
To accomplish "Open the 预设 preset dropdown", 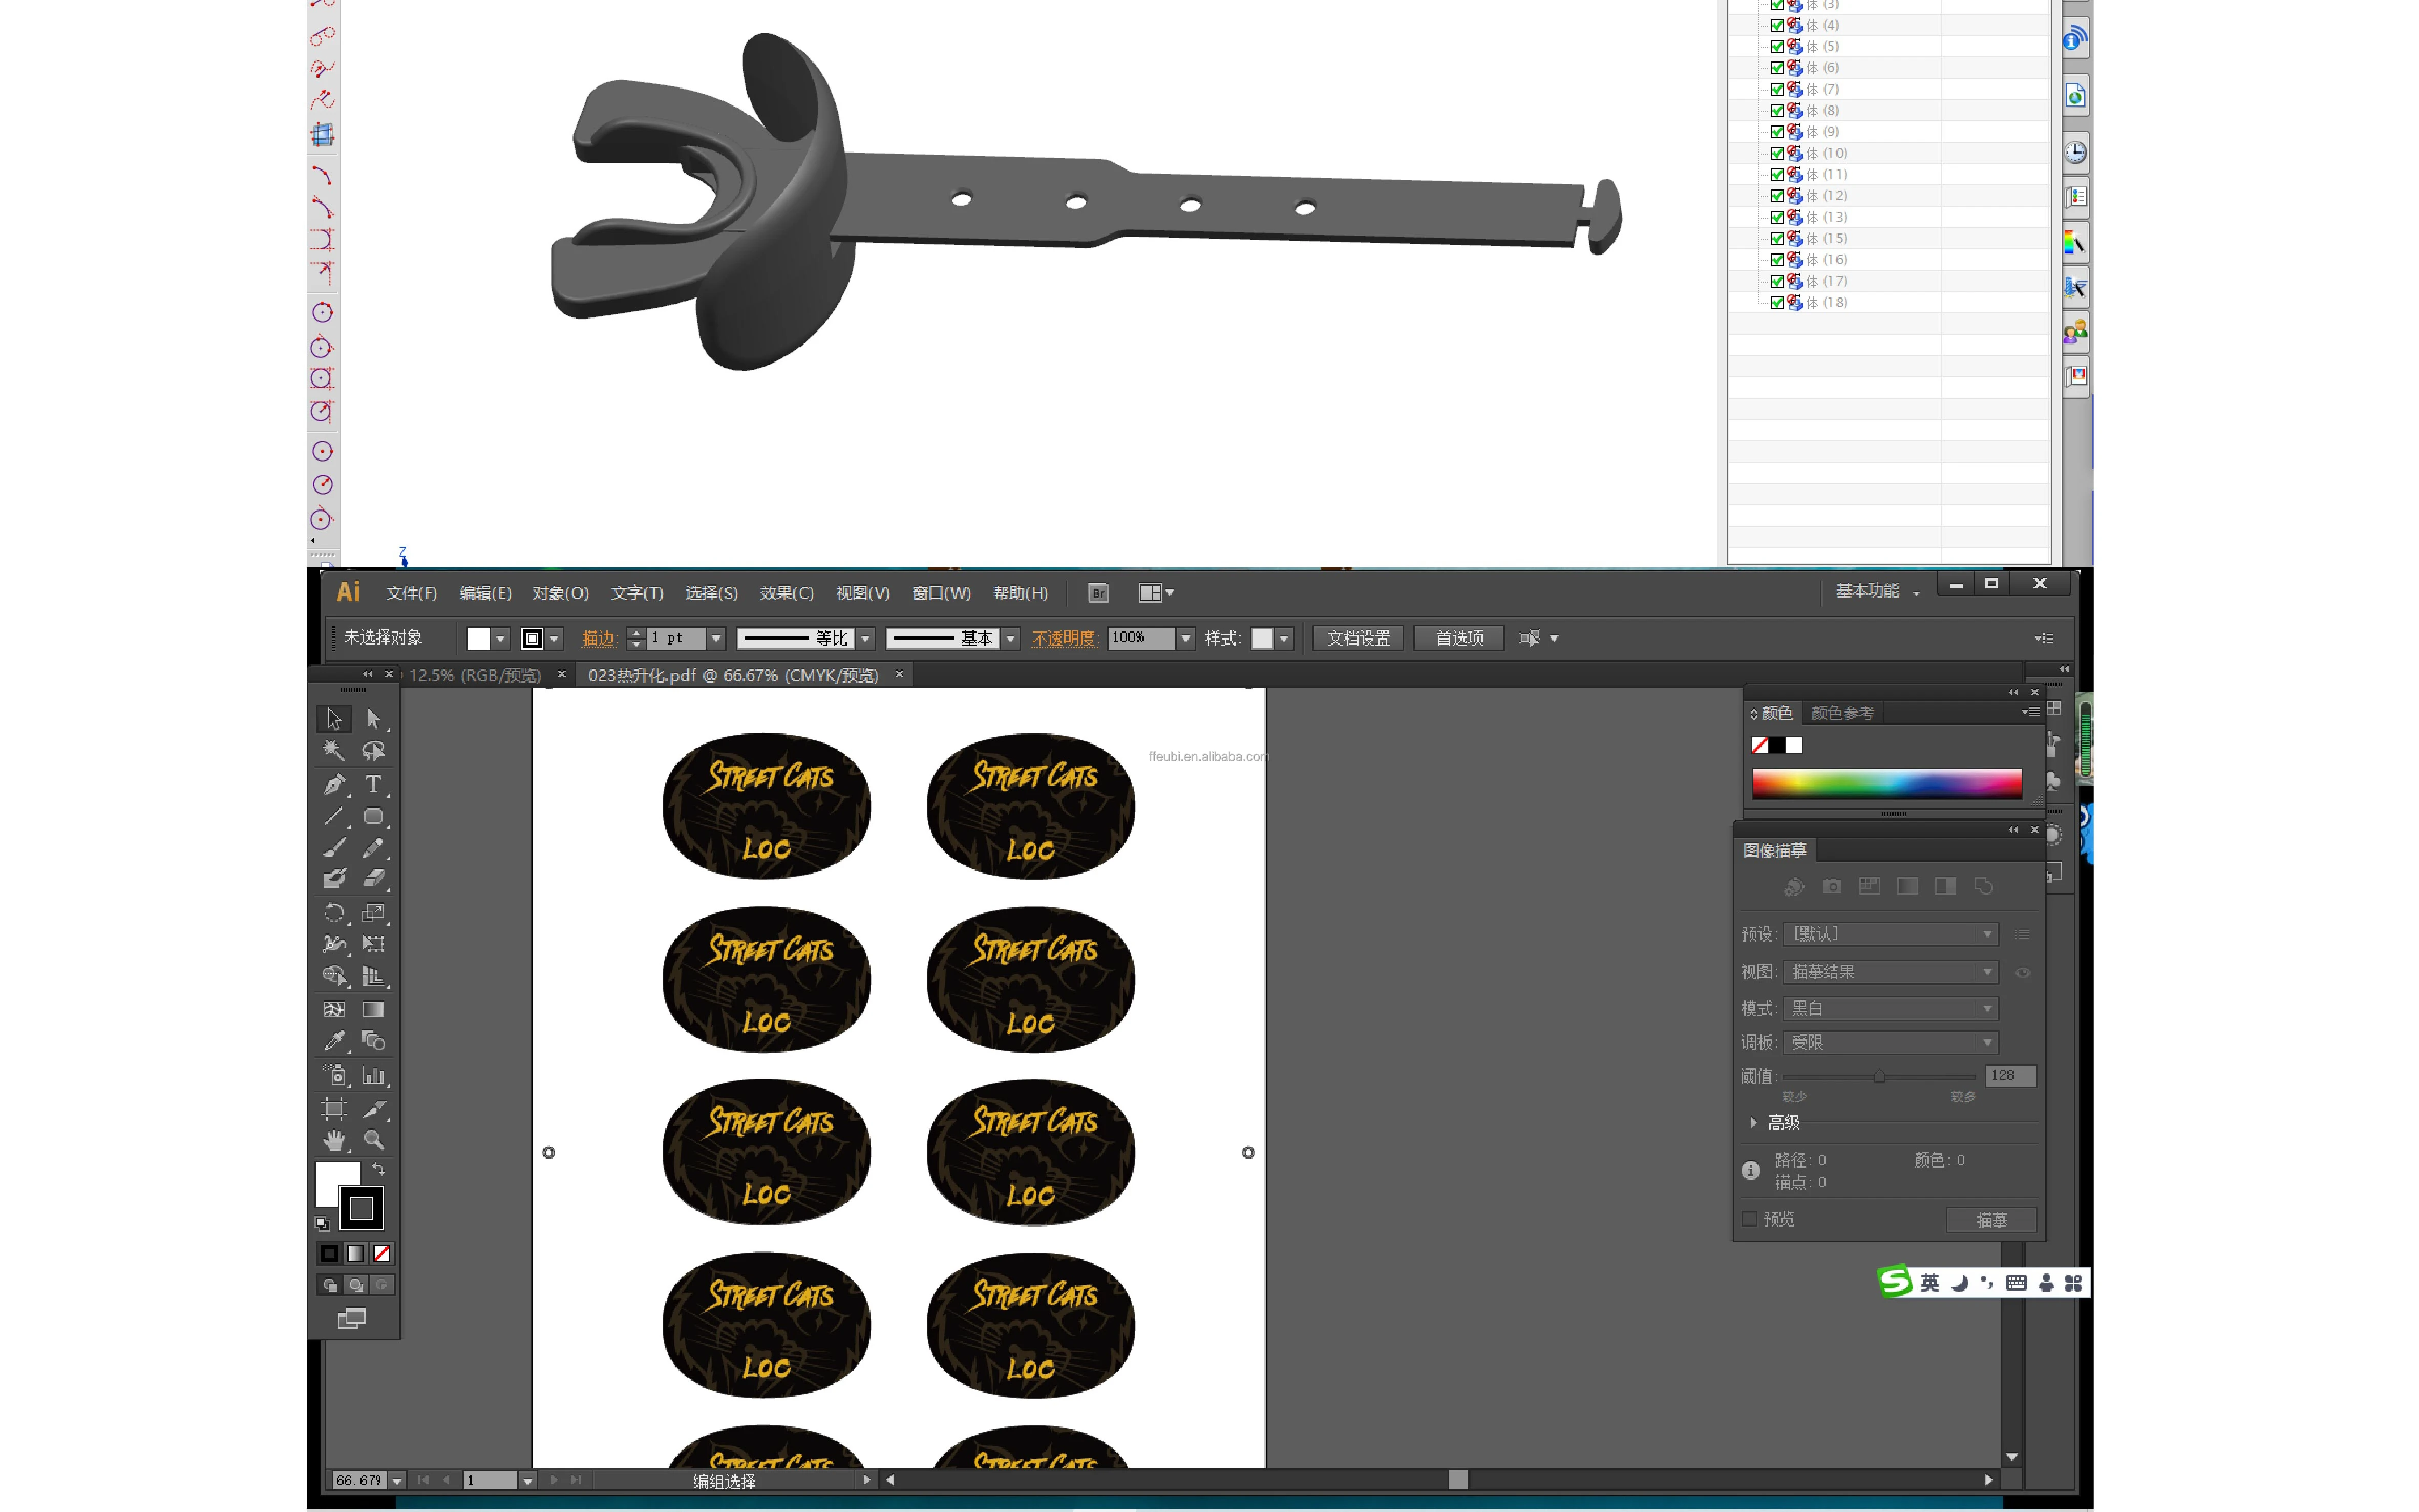I will [x=1890, y=934].
